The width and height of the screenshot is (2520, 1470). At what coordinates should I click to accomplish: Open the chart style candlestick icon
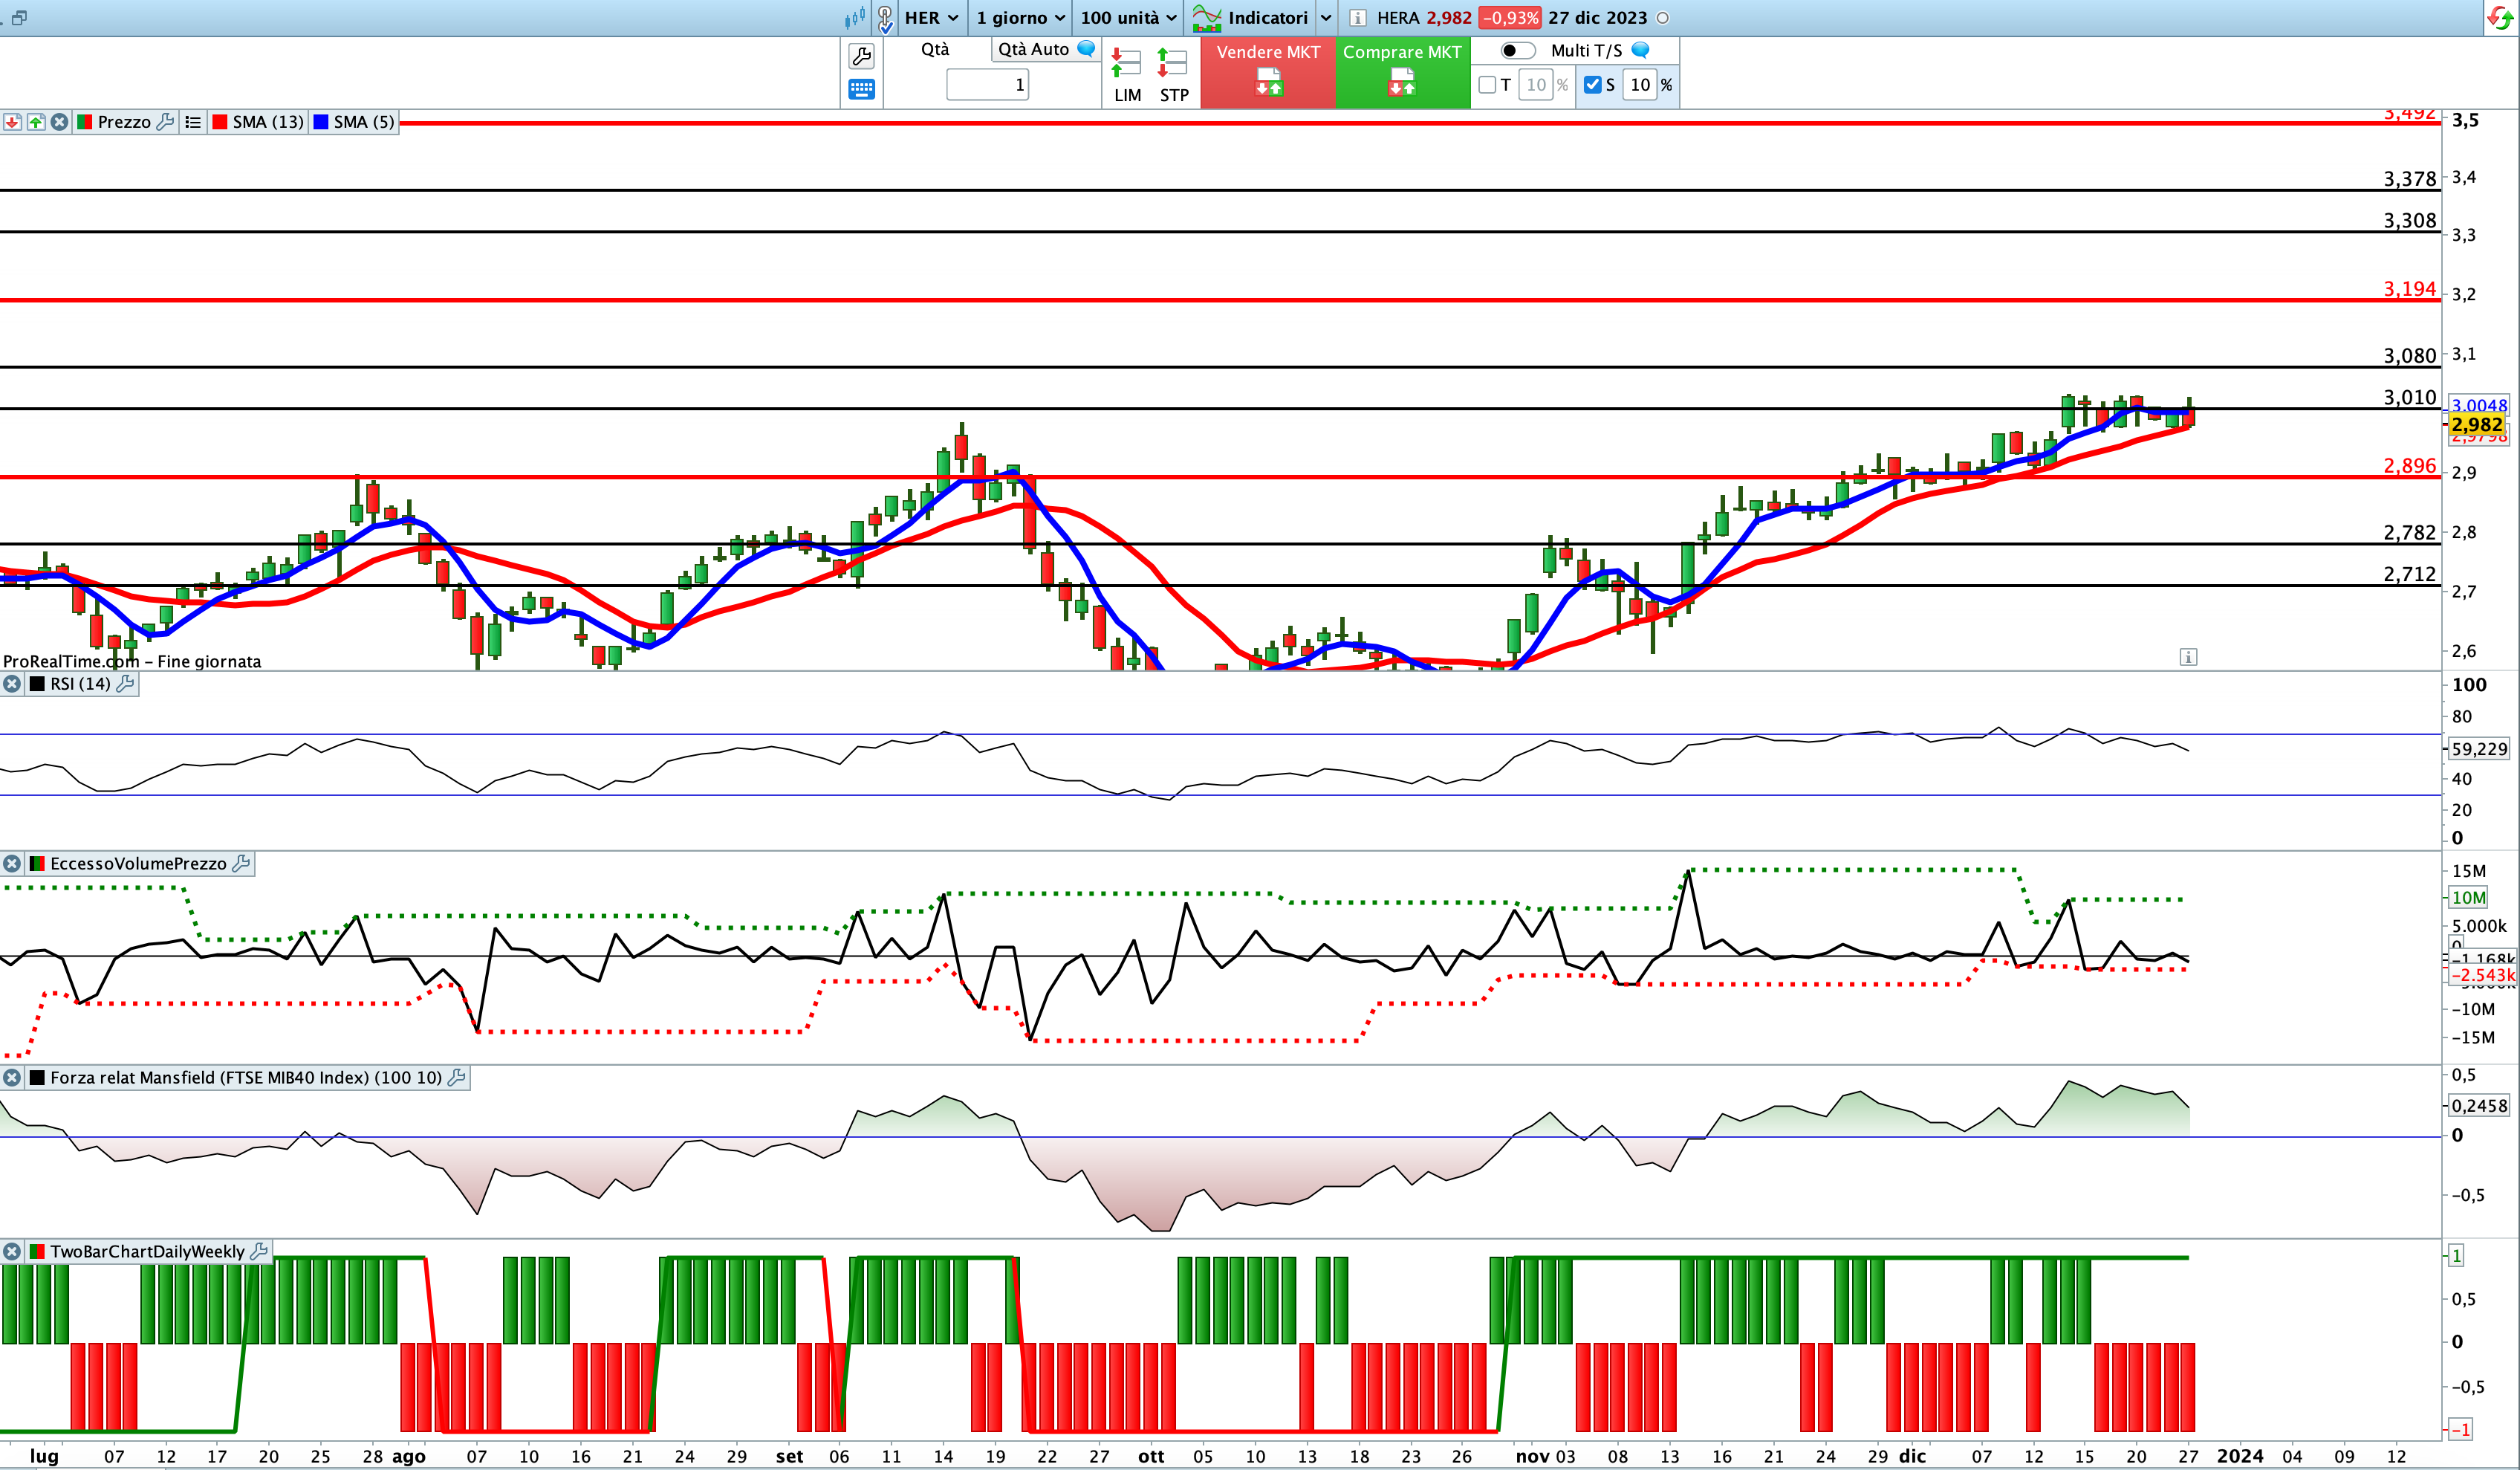point(854,17)
